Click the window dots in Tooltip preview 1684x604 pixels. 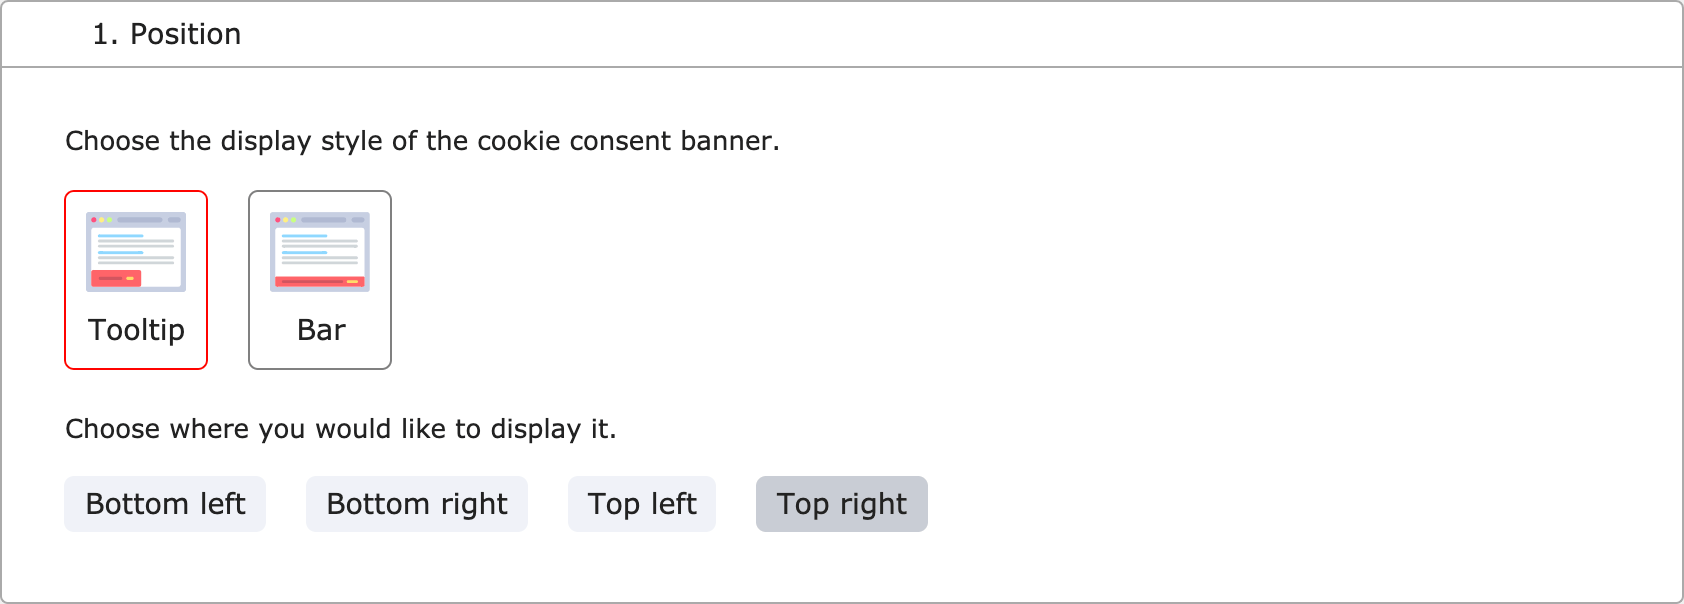[101, 219]
